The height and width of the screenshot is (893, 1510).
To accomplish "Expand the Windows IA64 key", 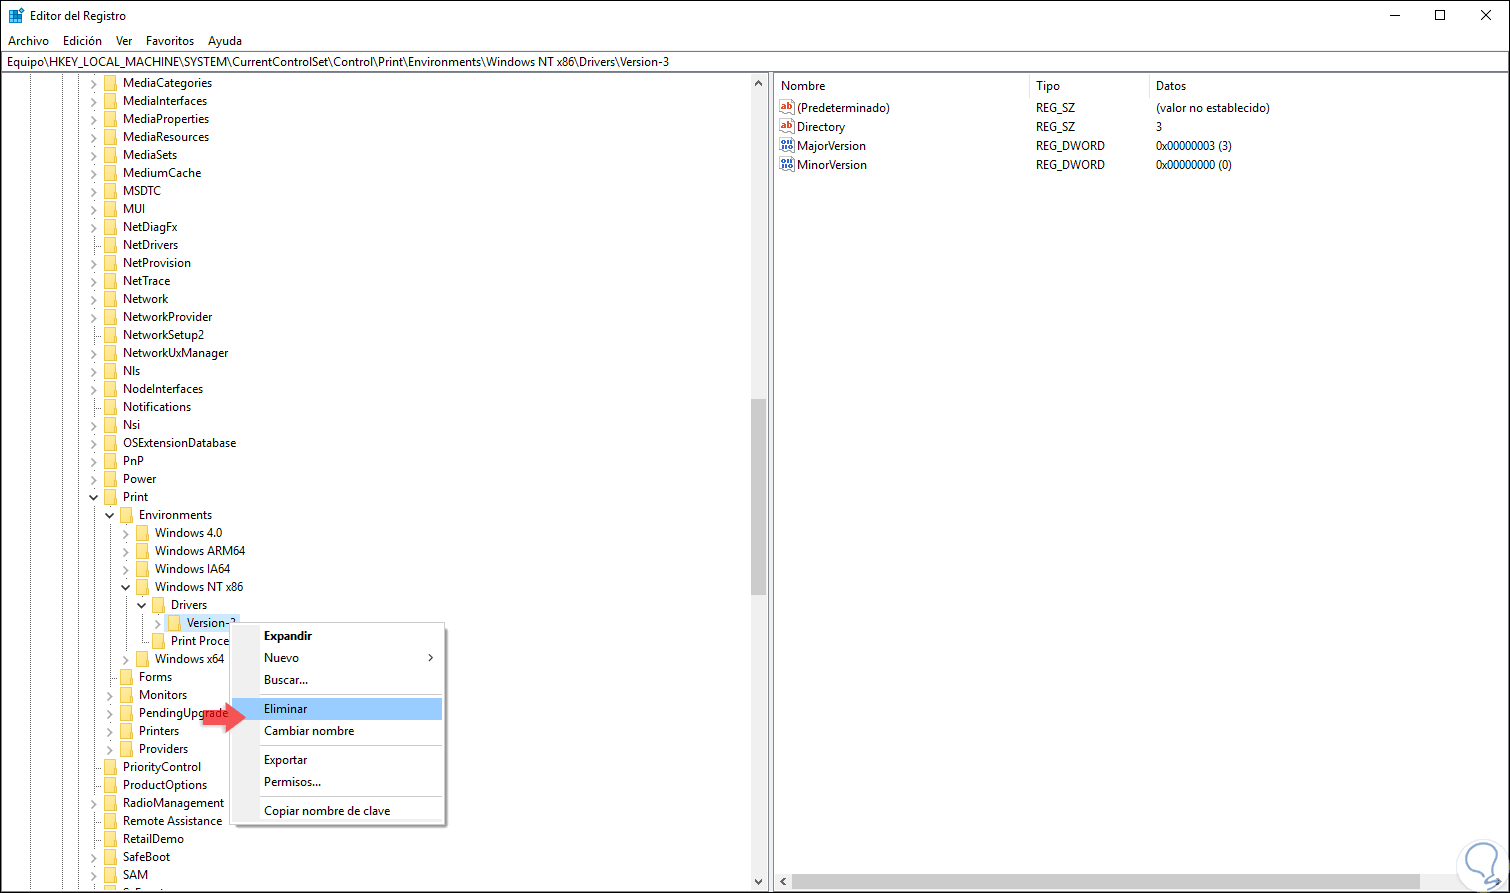I will click(126, 569).
